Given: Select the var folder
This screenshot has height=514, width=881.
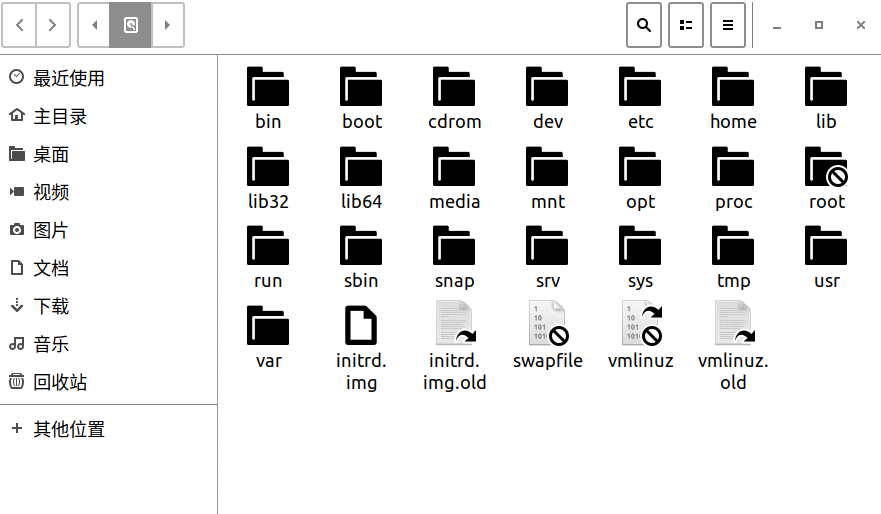Looking at the screenshot, I should [268, 337].
